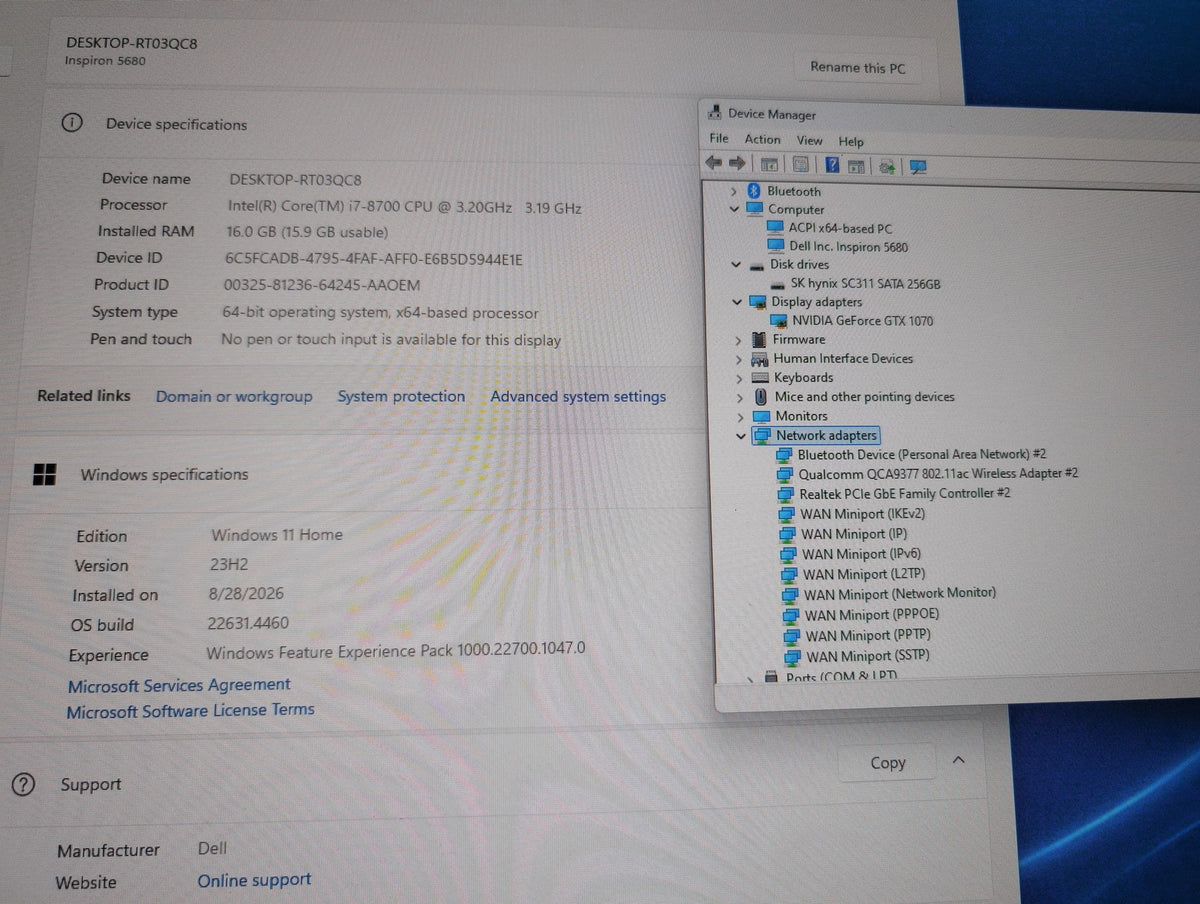Click the Disk drives category icon
Viewport: 1200px width, 904px height.
pos(757,265)
